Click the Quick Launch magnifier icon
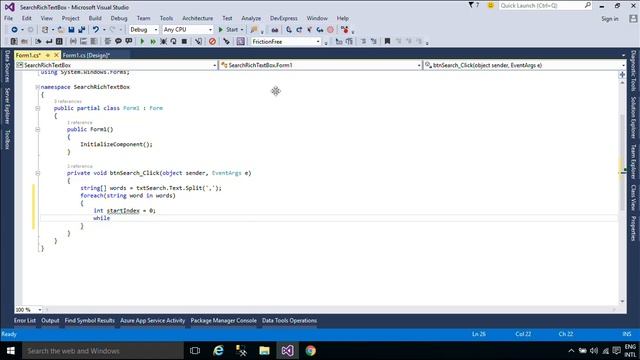The image size is (640, 360). pos(587,5)
